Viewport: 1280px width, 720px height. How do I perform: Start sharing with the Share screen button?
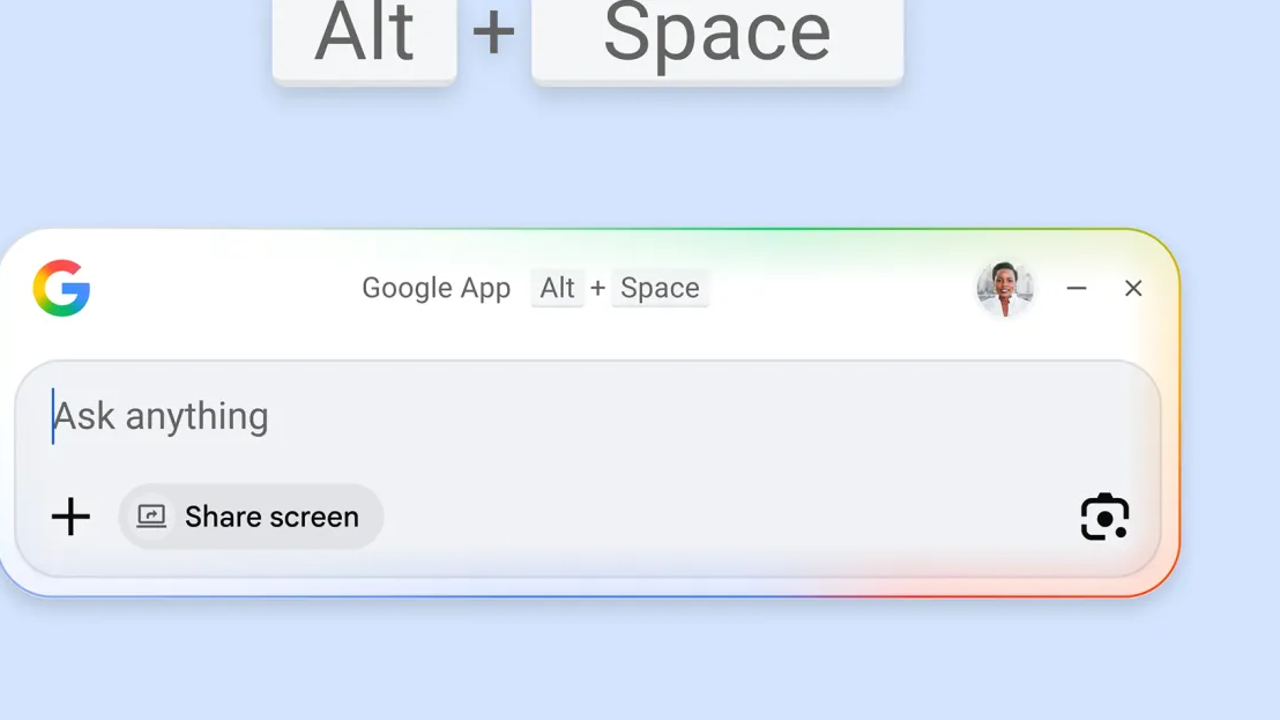250,516
